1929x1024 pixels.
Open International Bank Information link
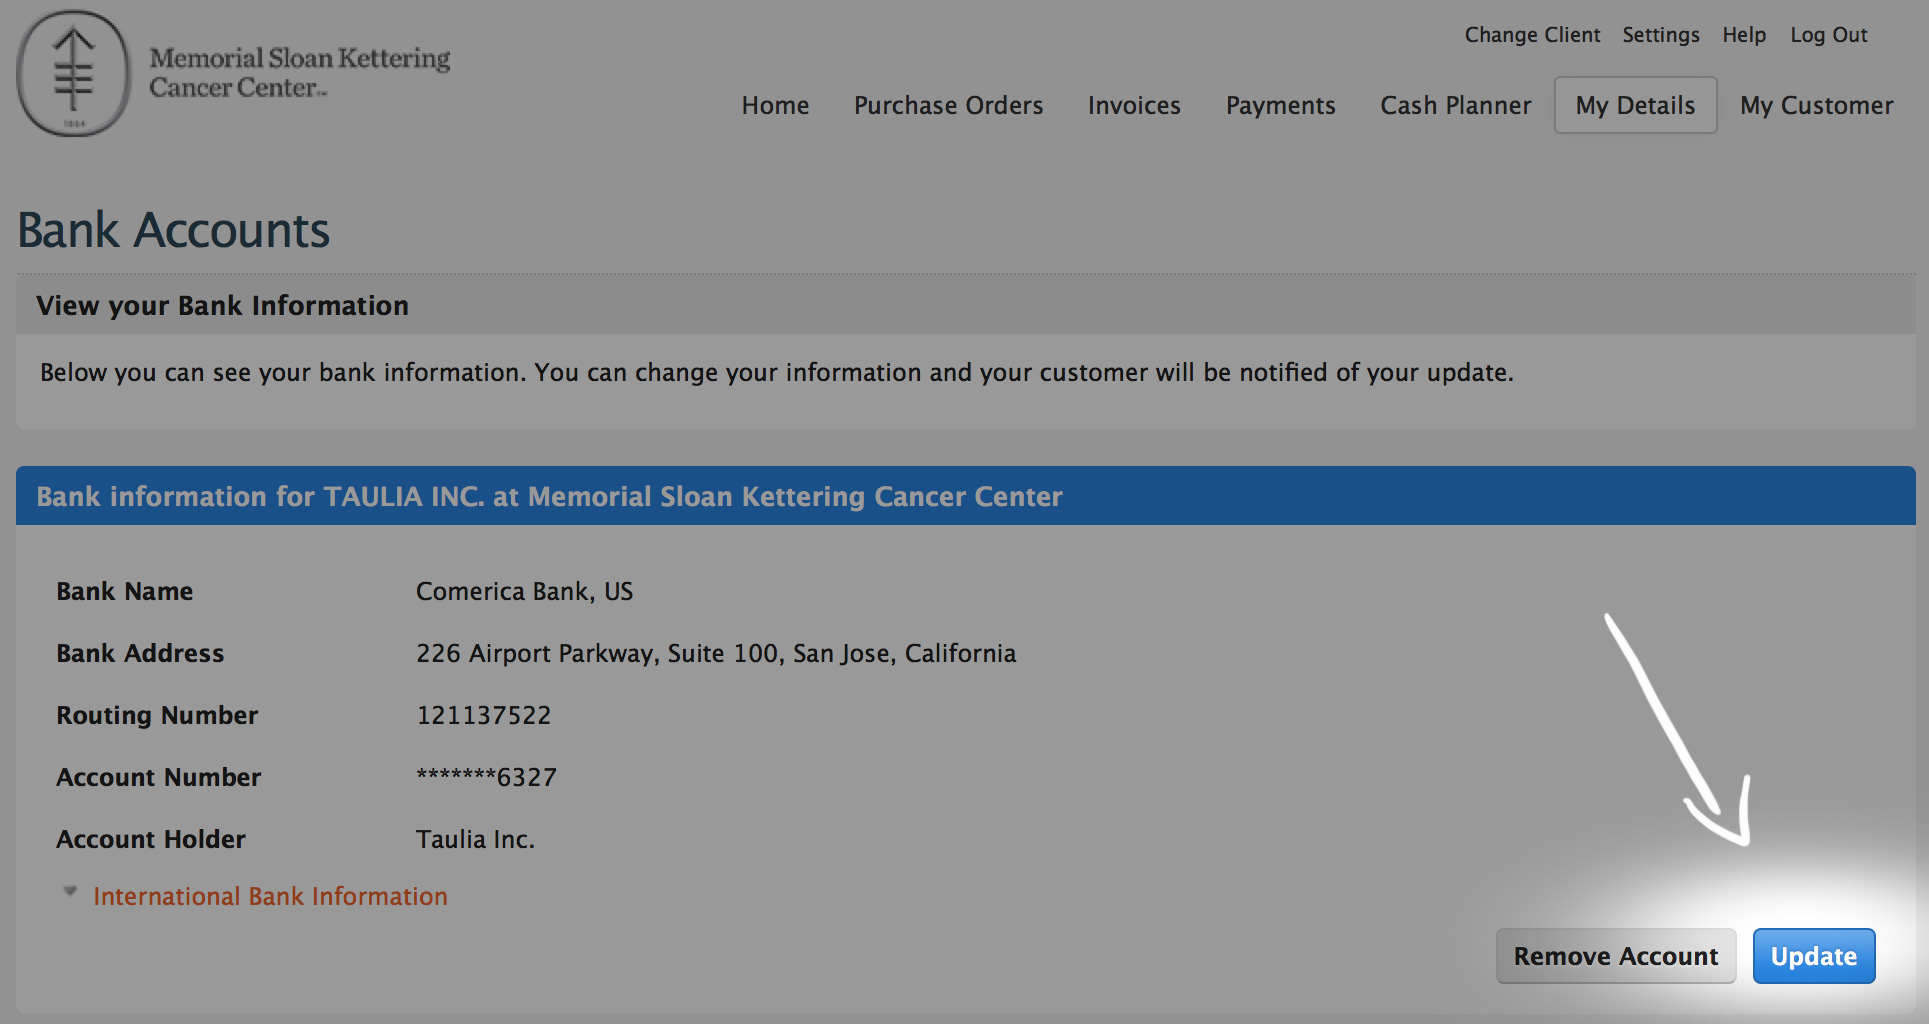pyautogui.click(x=270, y=896)
